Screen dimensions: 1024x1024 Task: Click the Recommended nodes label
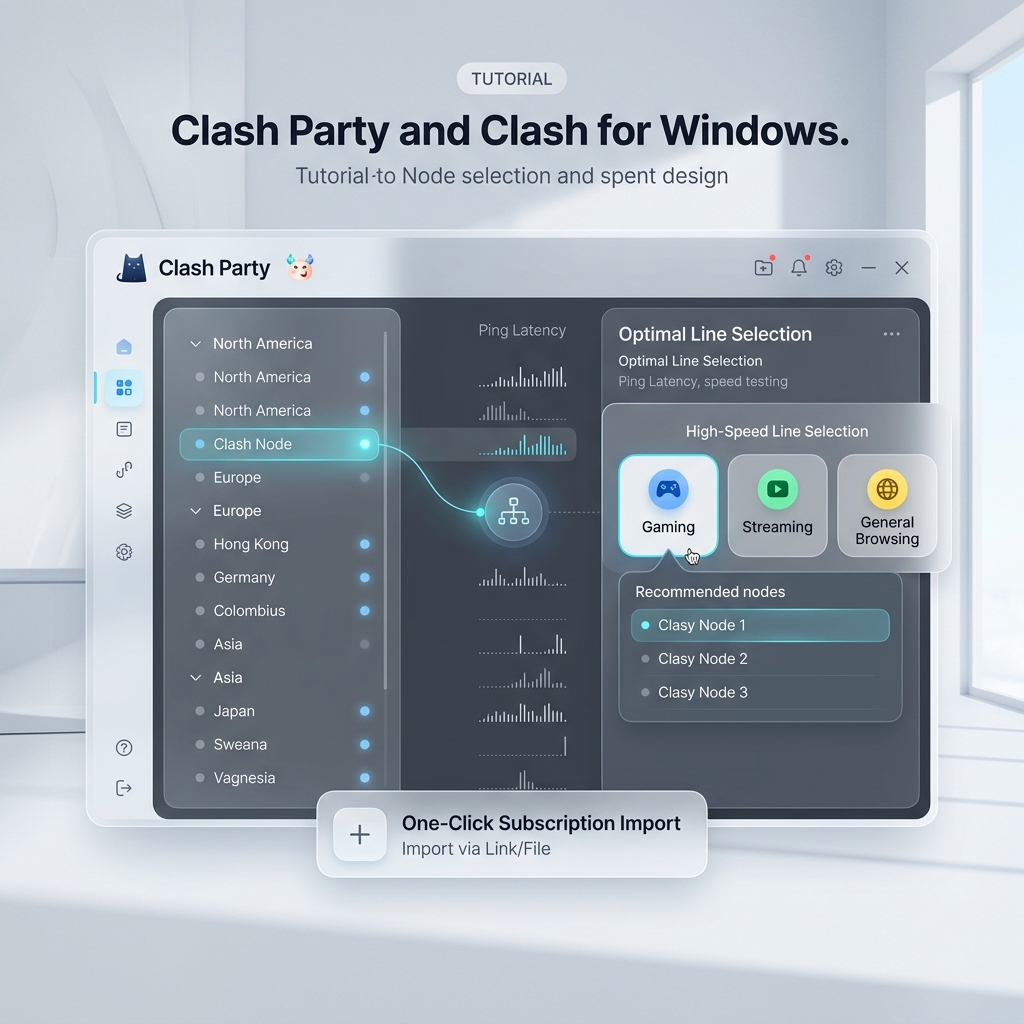coord(710,592)
